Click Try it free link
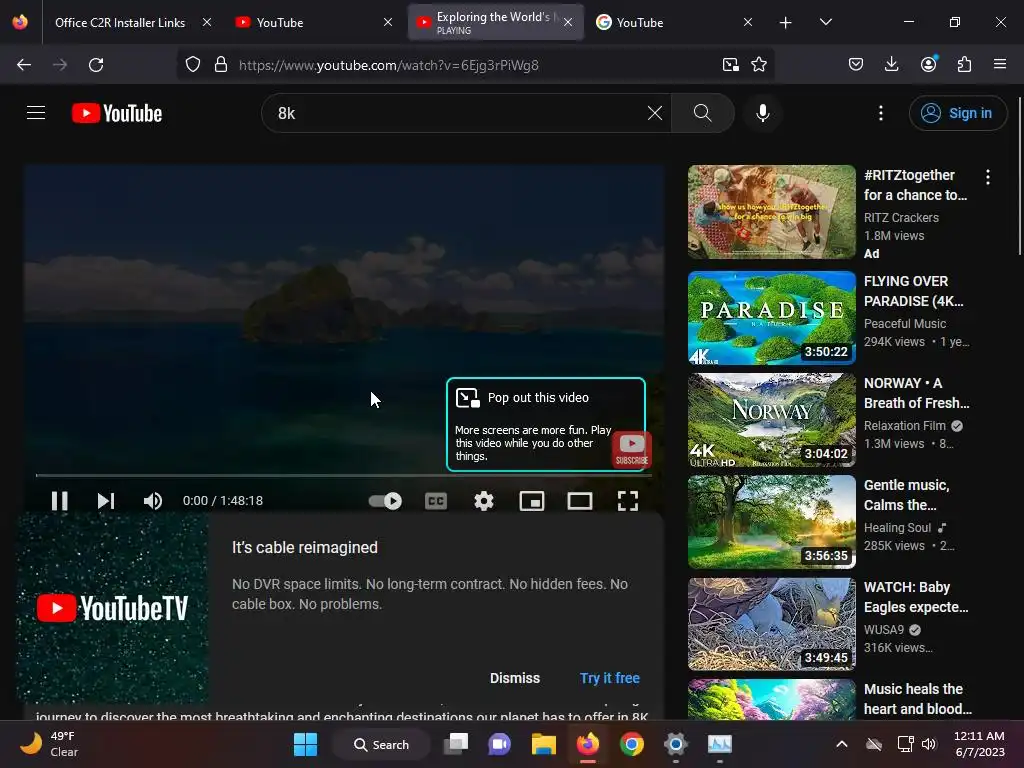1024x768 pixels. click(609, 678)
